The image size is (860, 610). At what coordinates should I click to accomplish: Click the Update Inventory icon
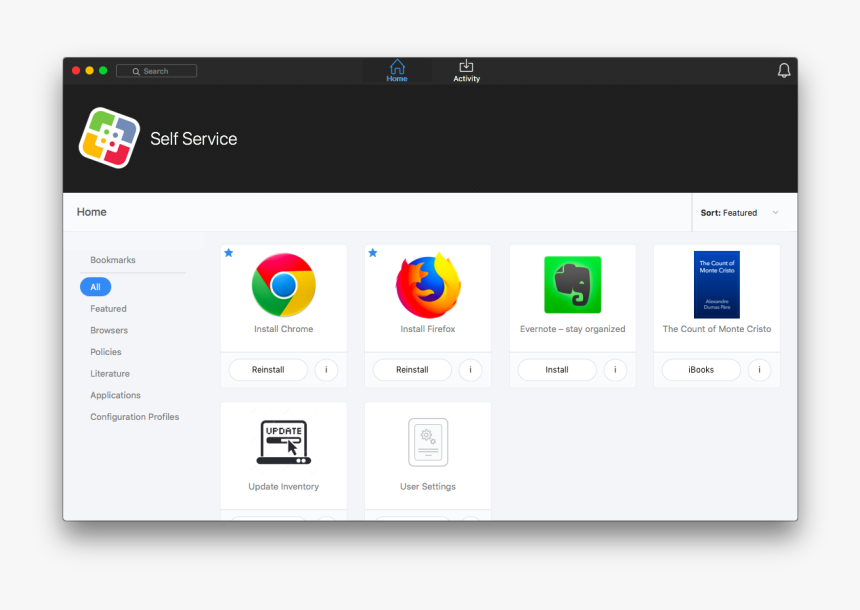283,440
